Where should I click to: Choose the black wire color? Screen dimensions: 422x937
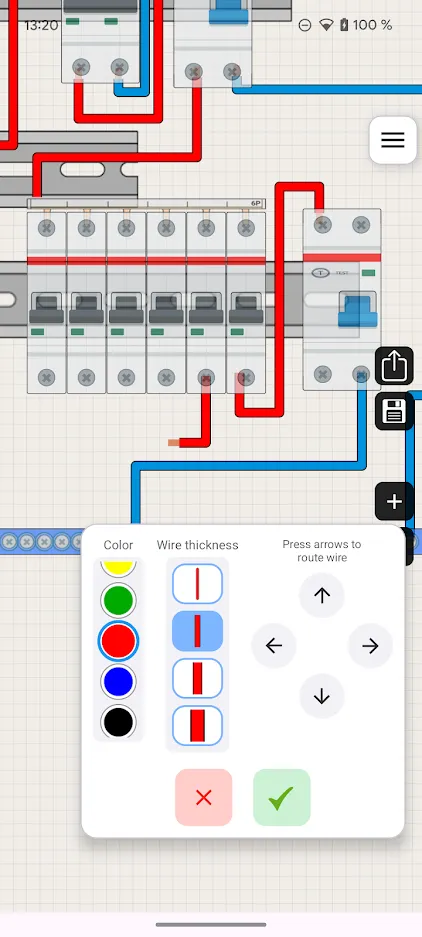point(118,721)
